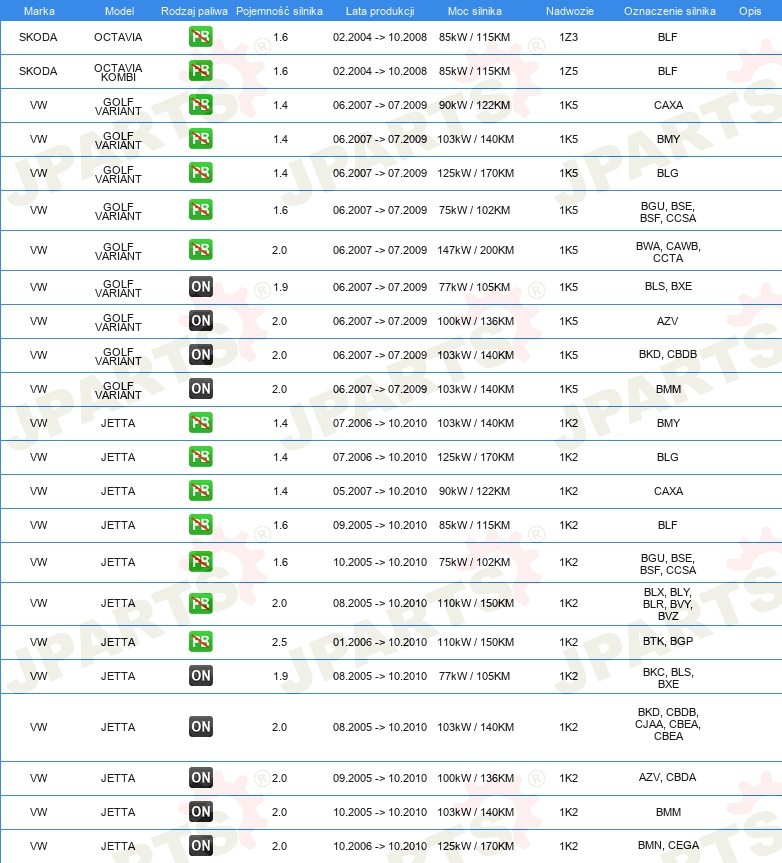Image resolution: width=782 pixels, height=863 pixels.
Task: Click the Oznaczenie silnika column header
Action: click(670, 11)
